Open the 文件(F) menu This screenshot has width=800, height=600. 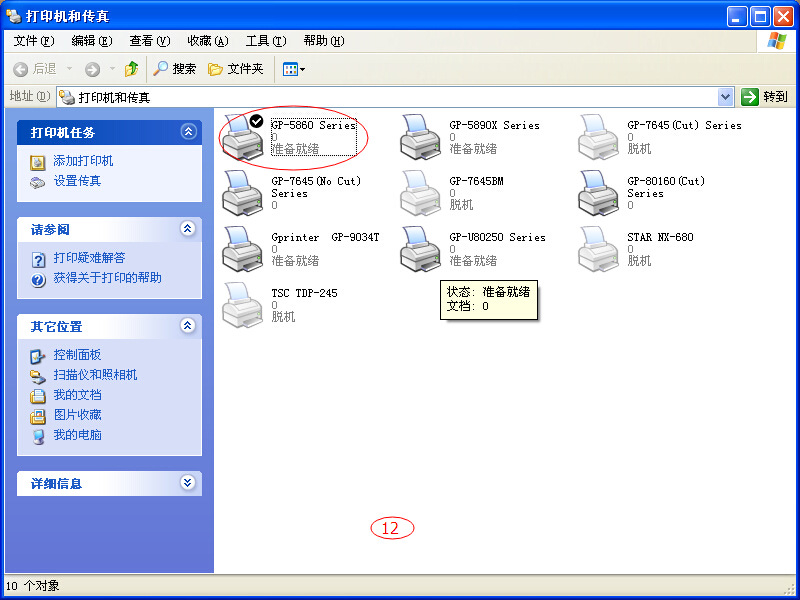(34, 41)
